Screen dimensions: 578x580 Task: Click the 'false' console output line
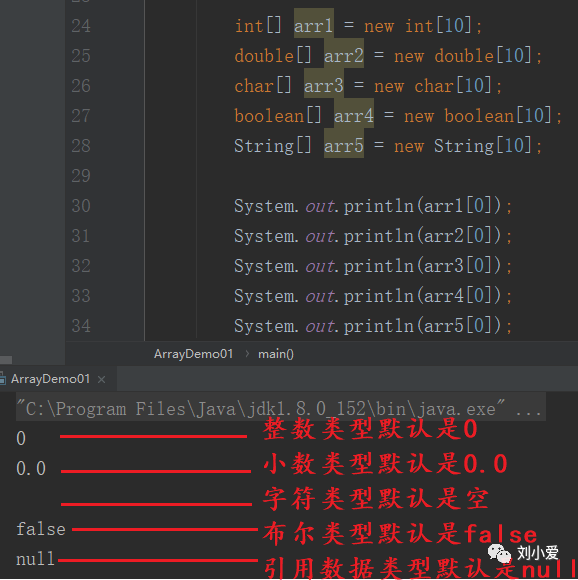click(41, 529)
